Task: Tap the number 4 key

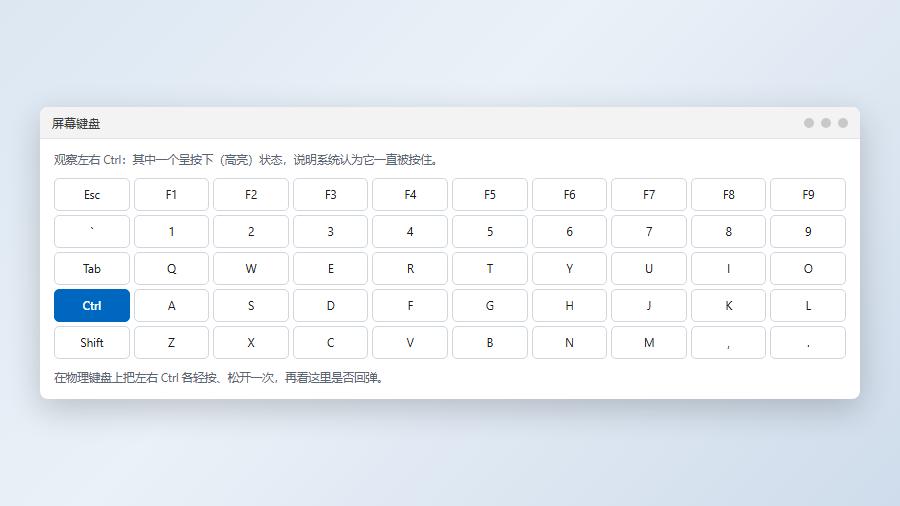Action: click(x=410, y=232)
